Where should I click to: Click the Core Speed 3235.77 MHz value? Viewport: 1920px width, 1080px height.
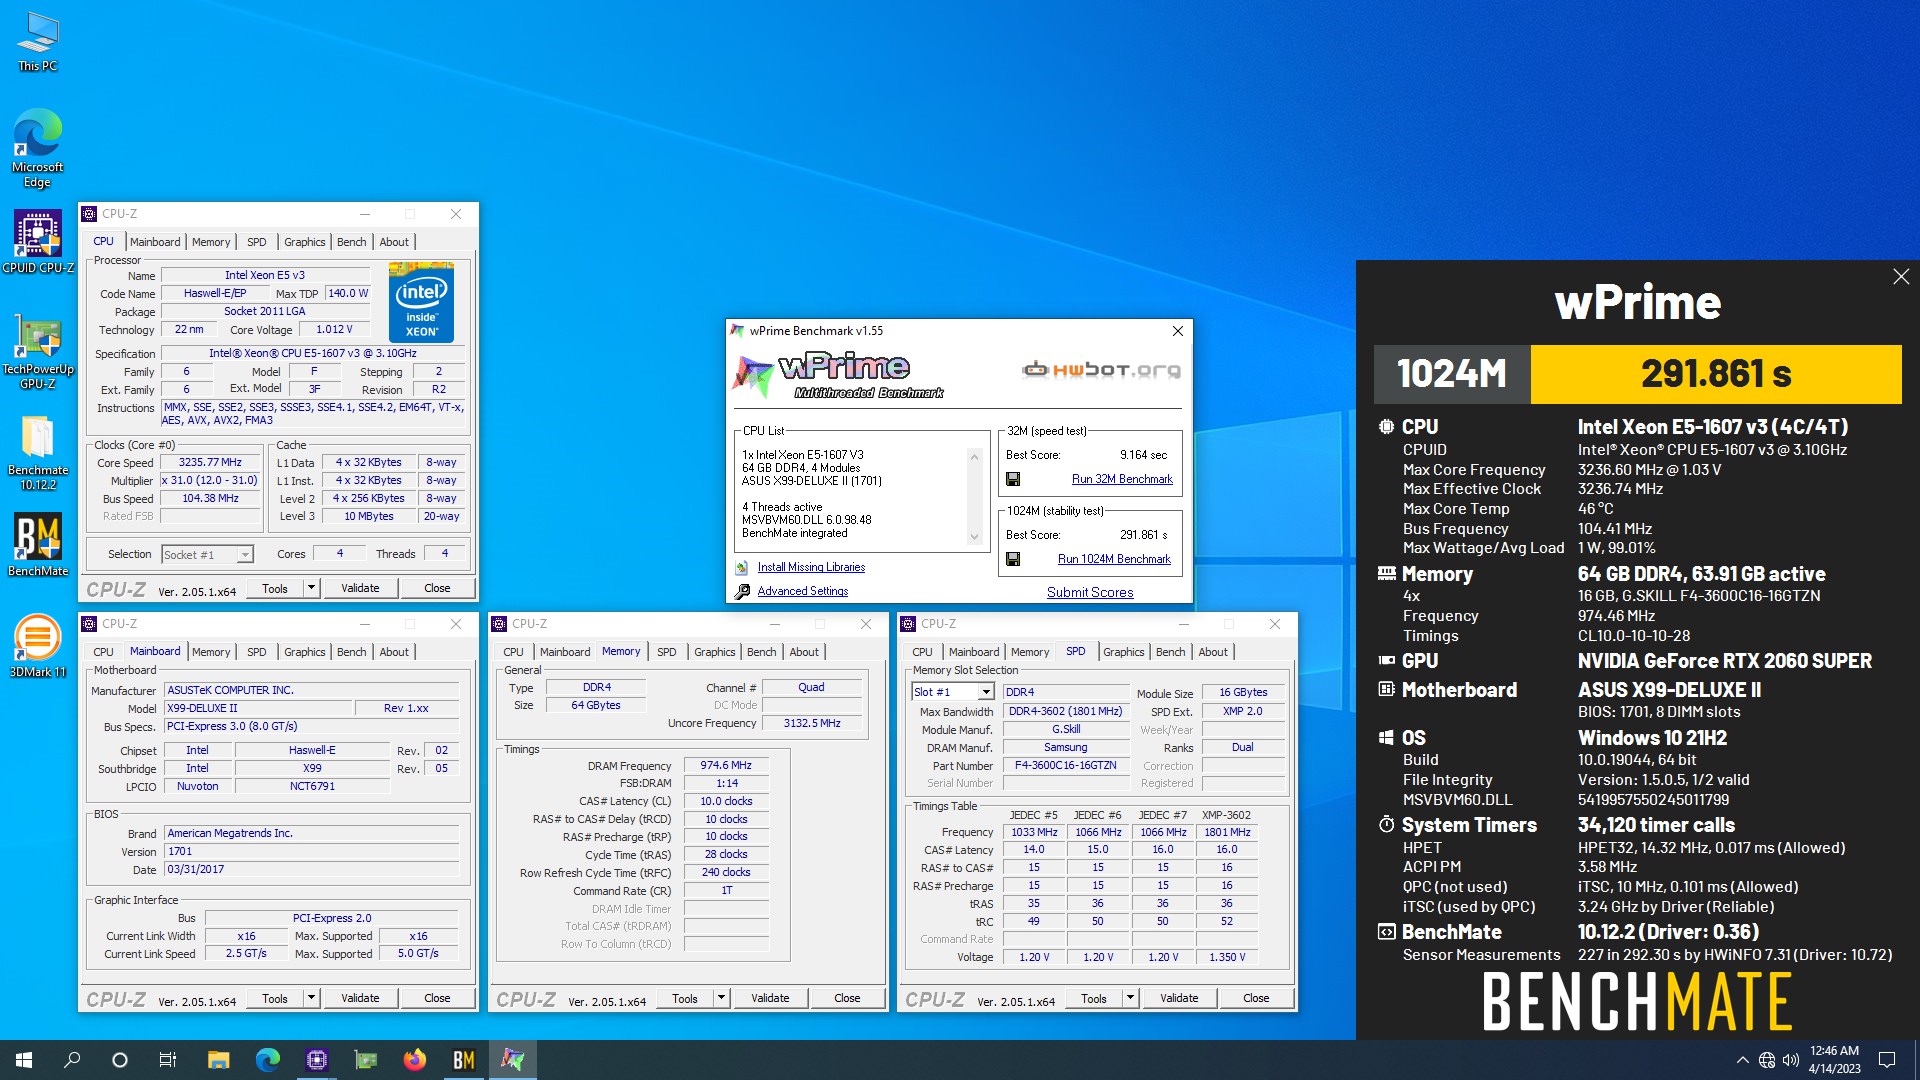(x=210, y=462)
